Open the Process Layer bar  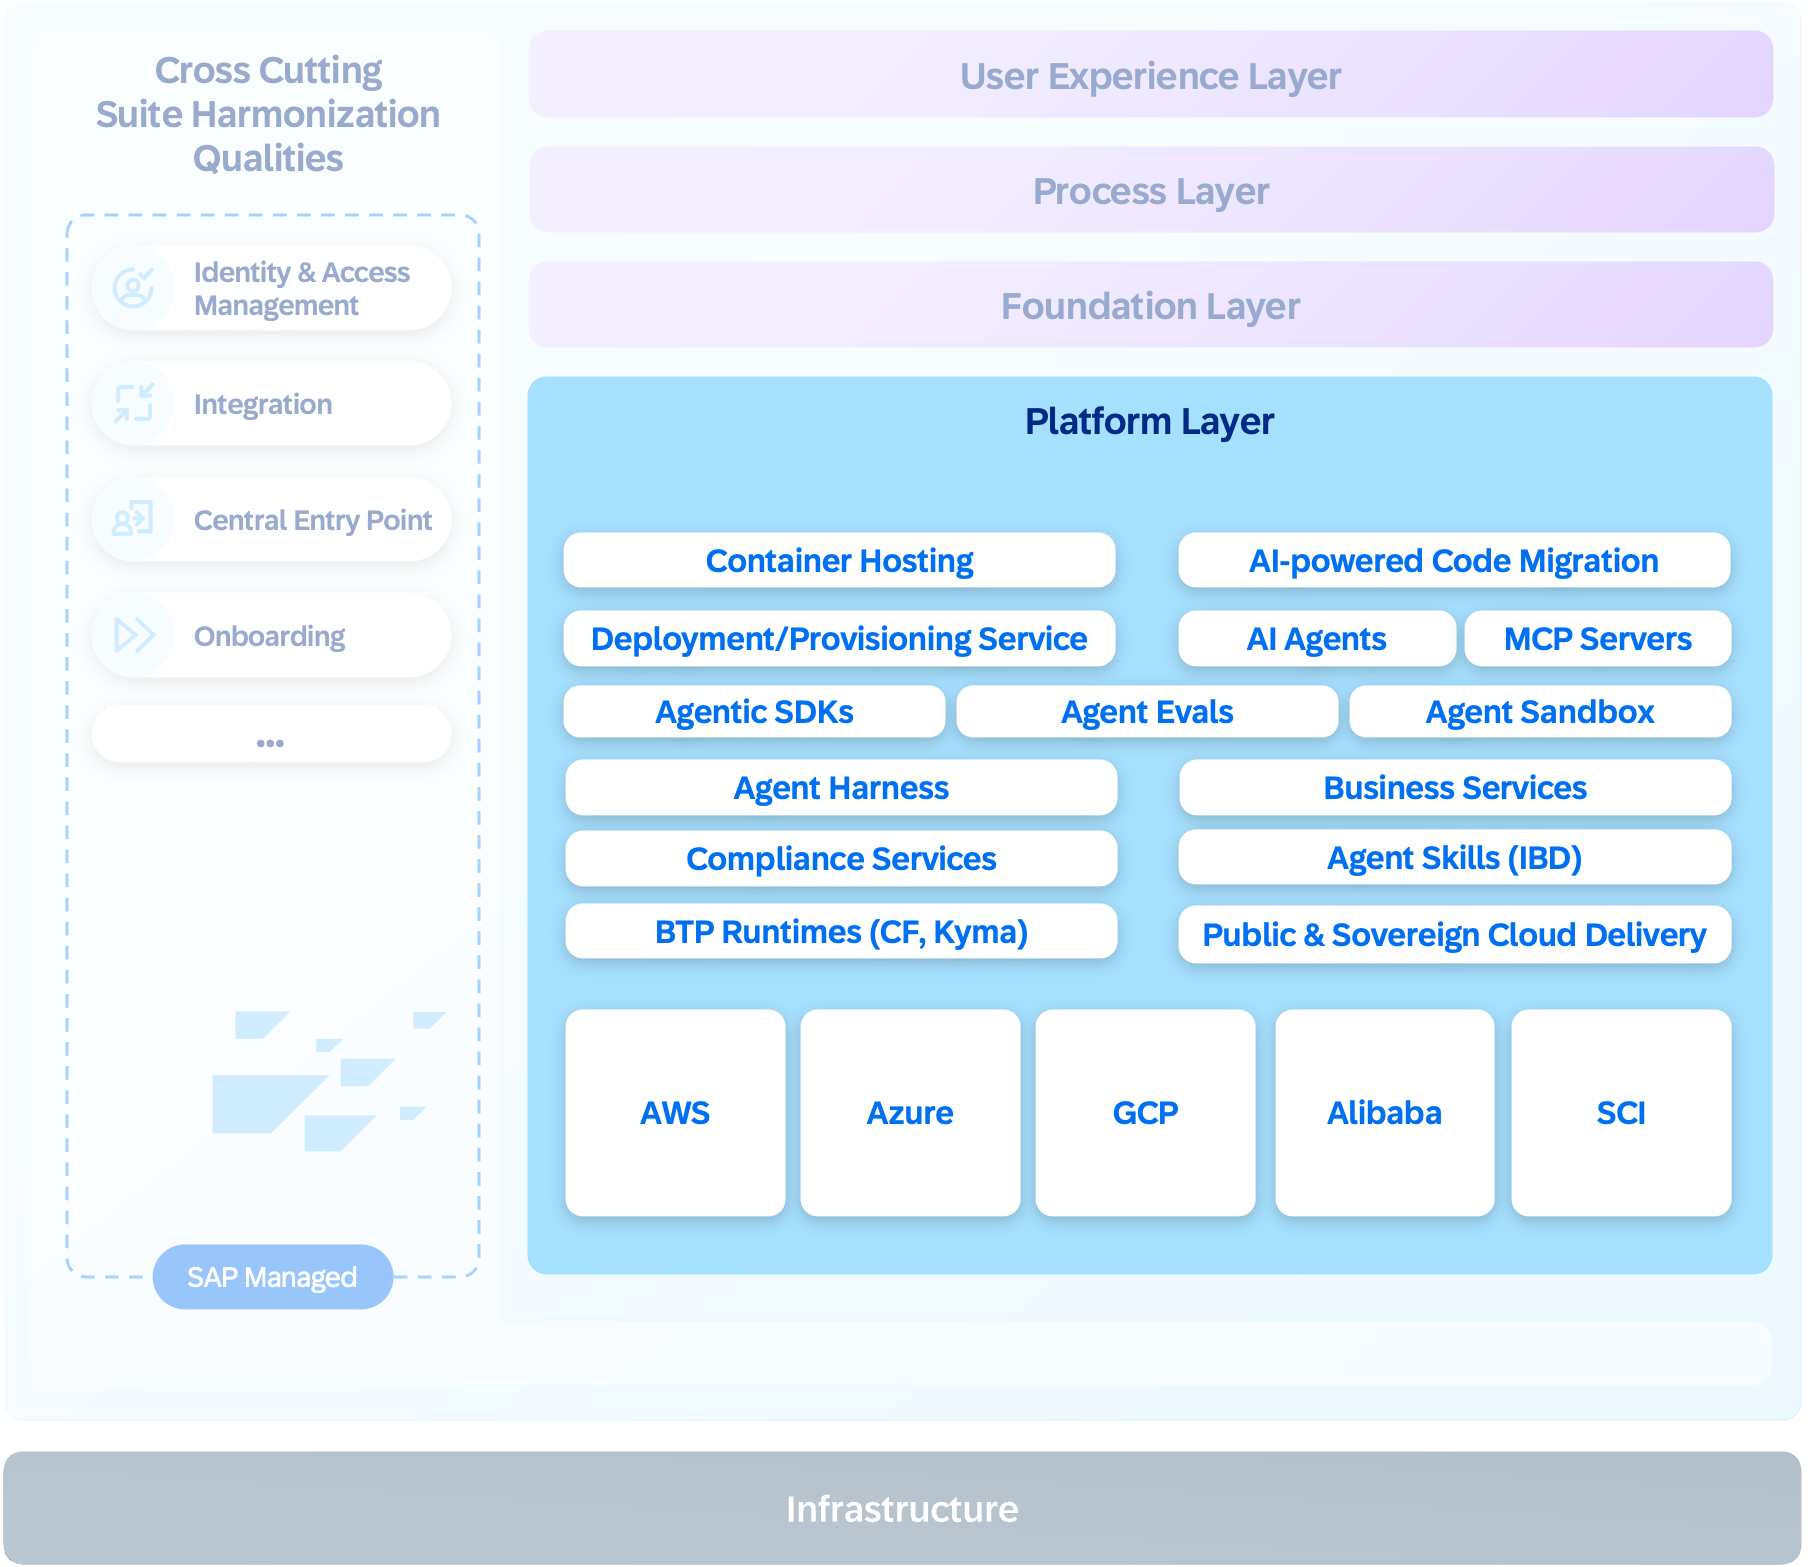1150,190
